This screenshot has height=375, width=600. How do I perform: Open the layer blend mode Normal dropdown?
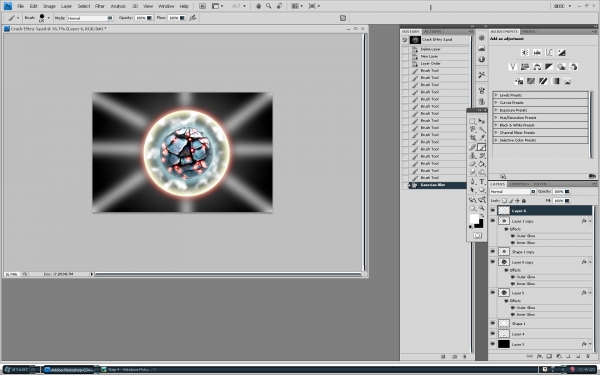[512, 191]
